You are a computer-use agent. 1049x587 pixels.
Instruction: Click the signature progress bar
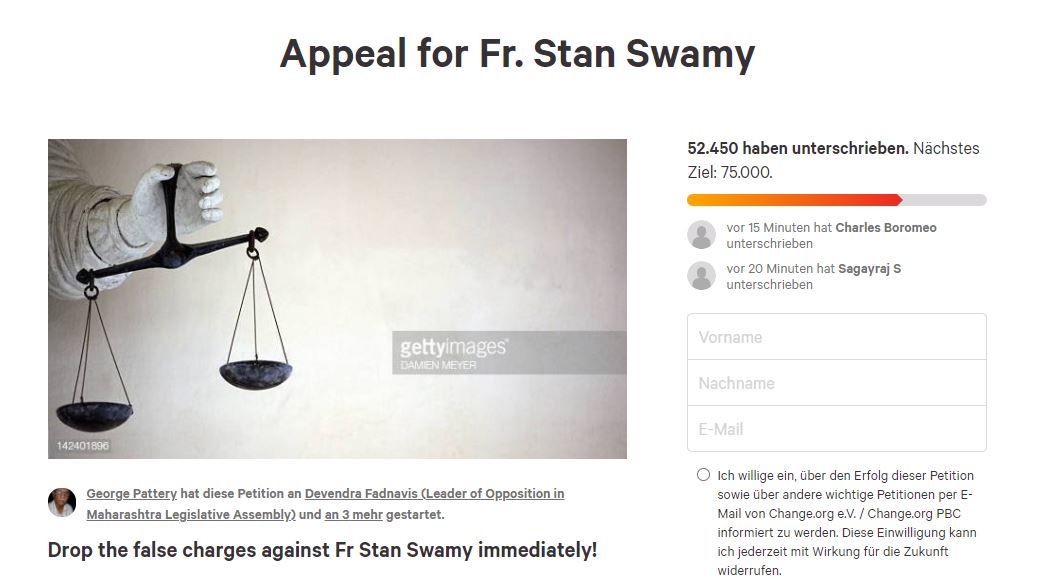tap(836, 200)
